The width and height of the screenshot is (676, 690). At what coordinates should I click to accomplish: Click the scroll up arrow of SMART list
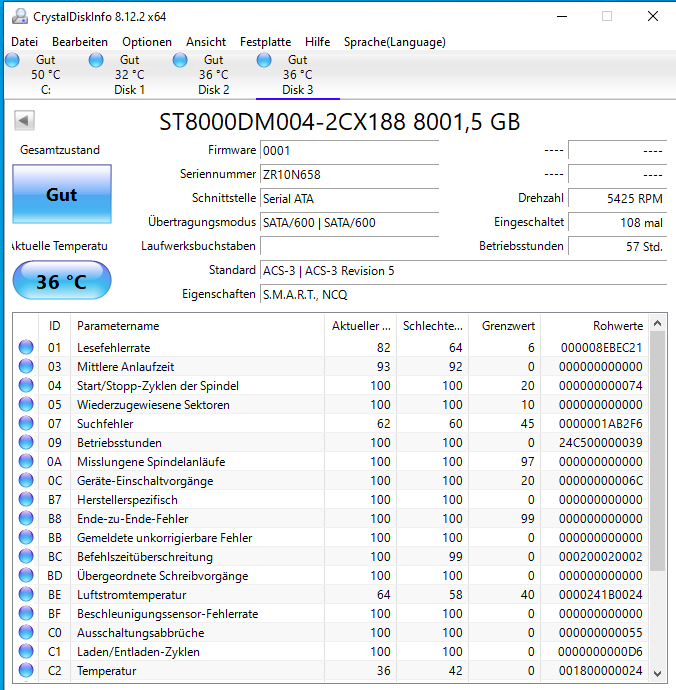(658, 323)
